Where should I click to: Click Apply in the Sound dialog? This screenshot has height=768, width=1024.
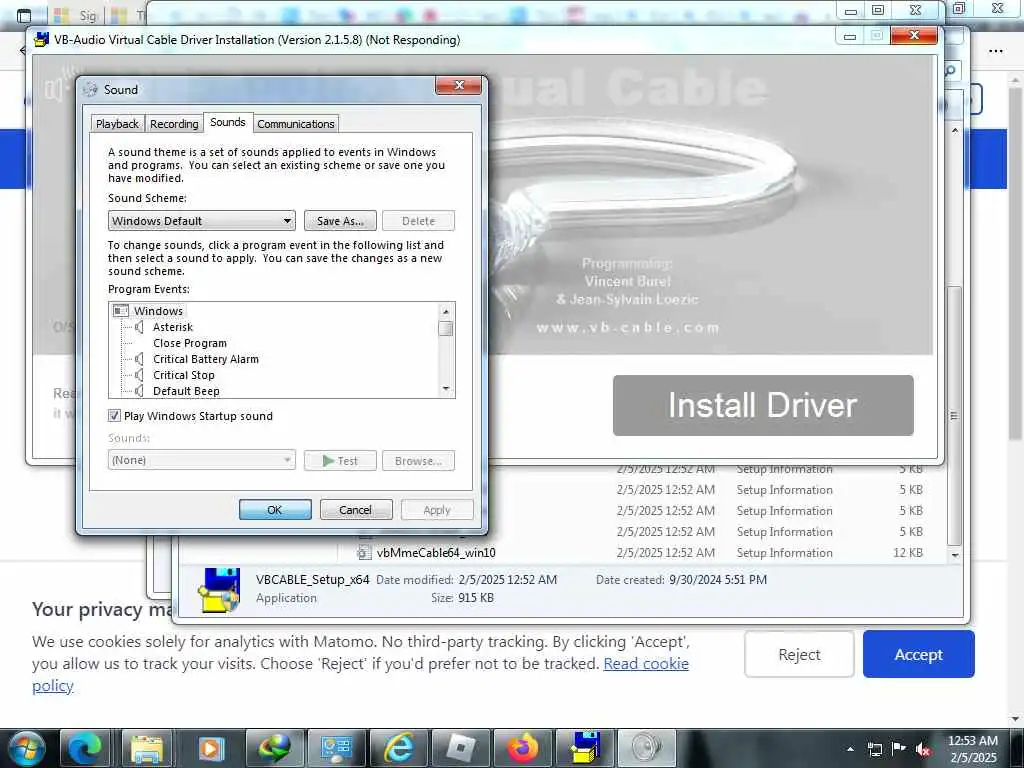437,509
